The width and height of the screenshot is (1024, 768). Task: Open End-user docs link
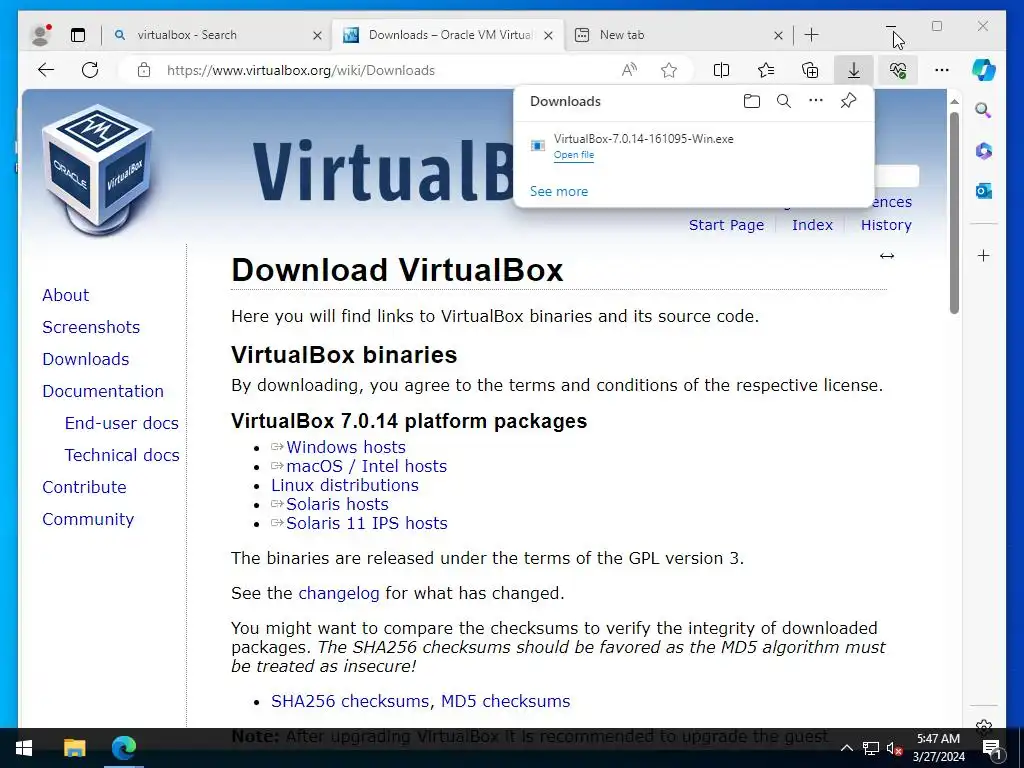coord(121,423)
